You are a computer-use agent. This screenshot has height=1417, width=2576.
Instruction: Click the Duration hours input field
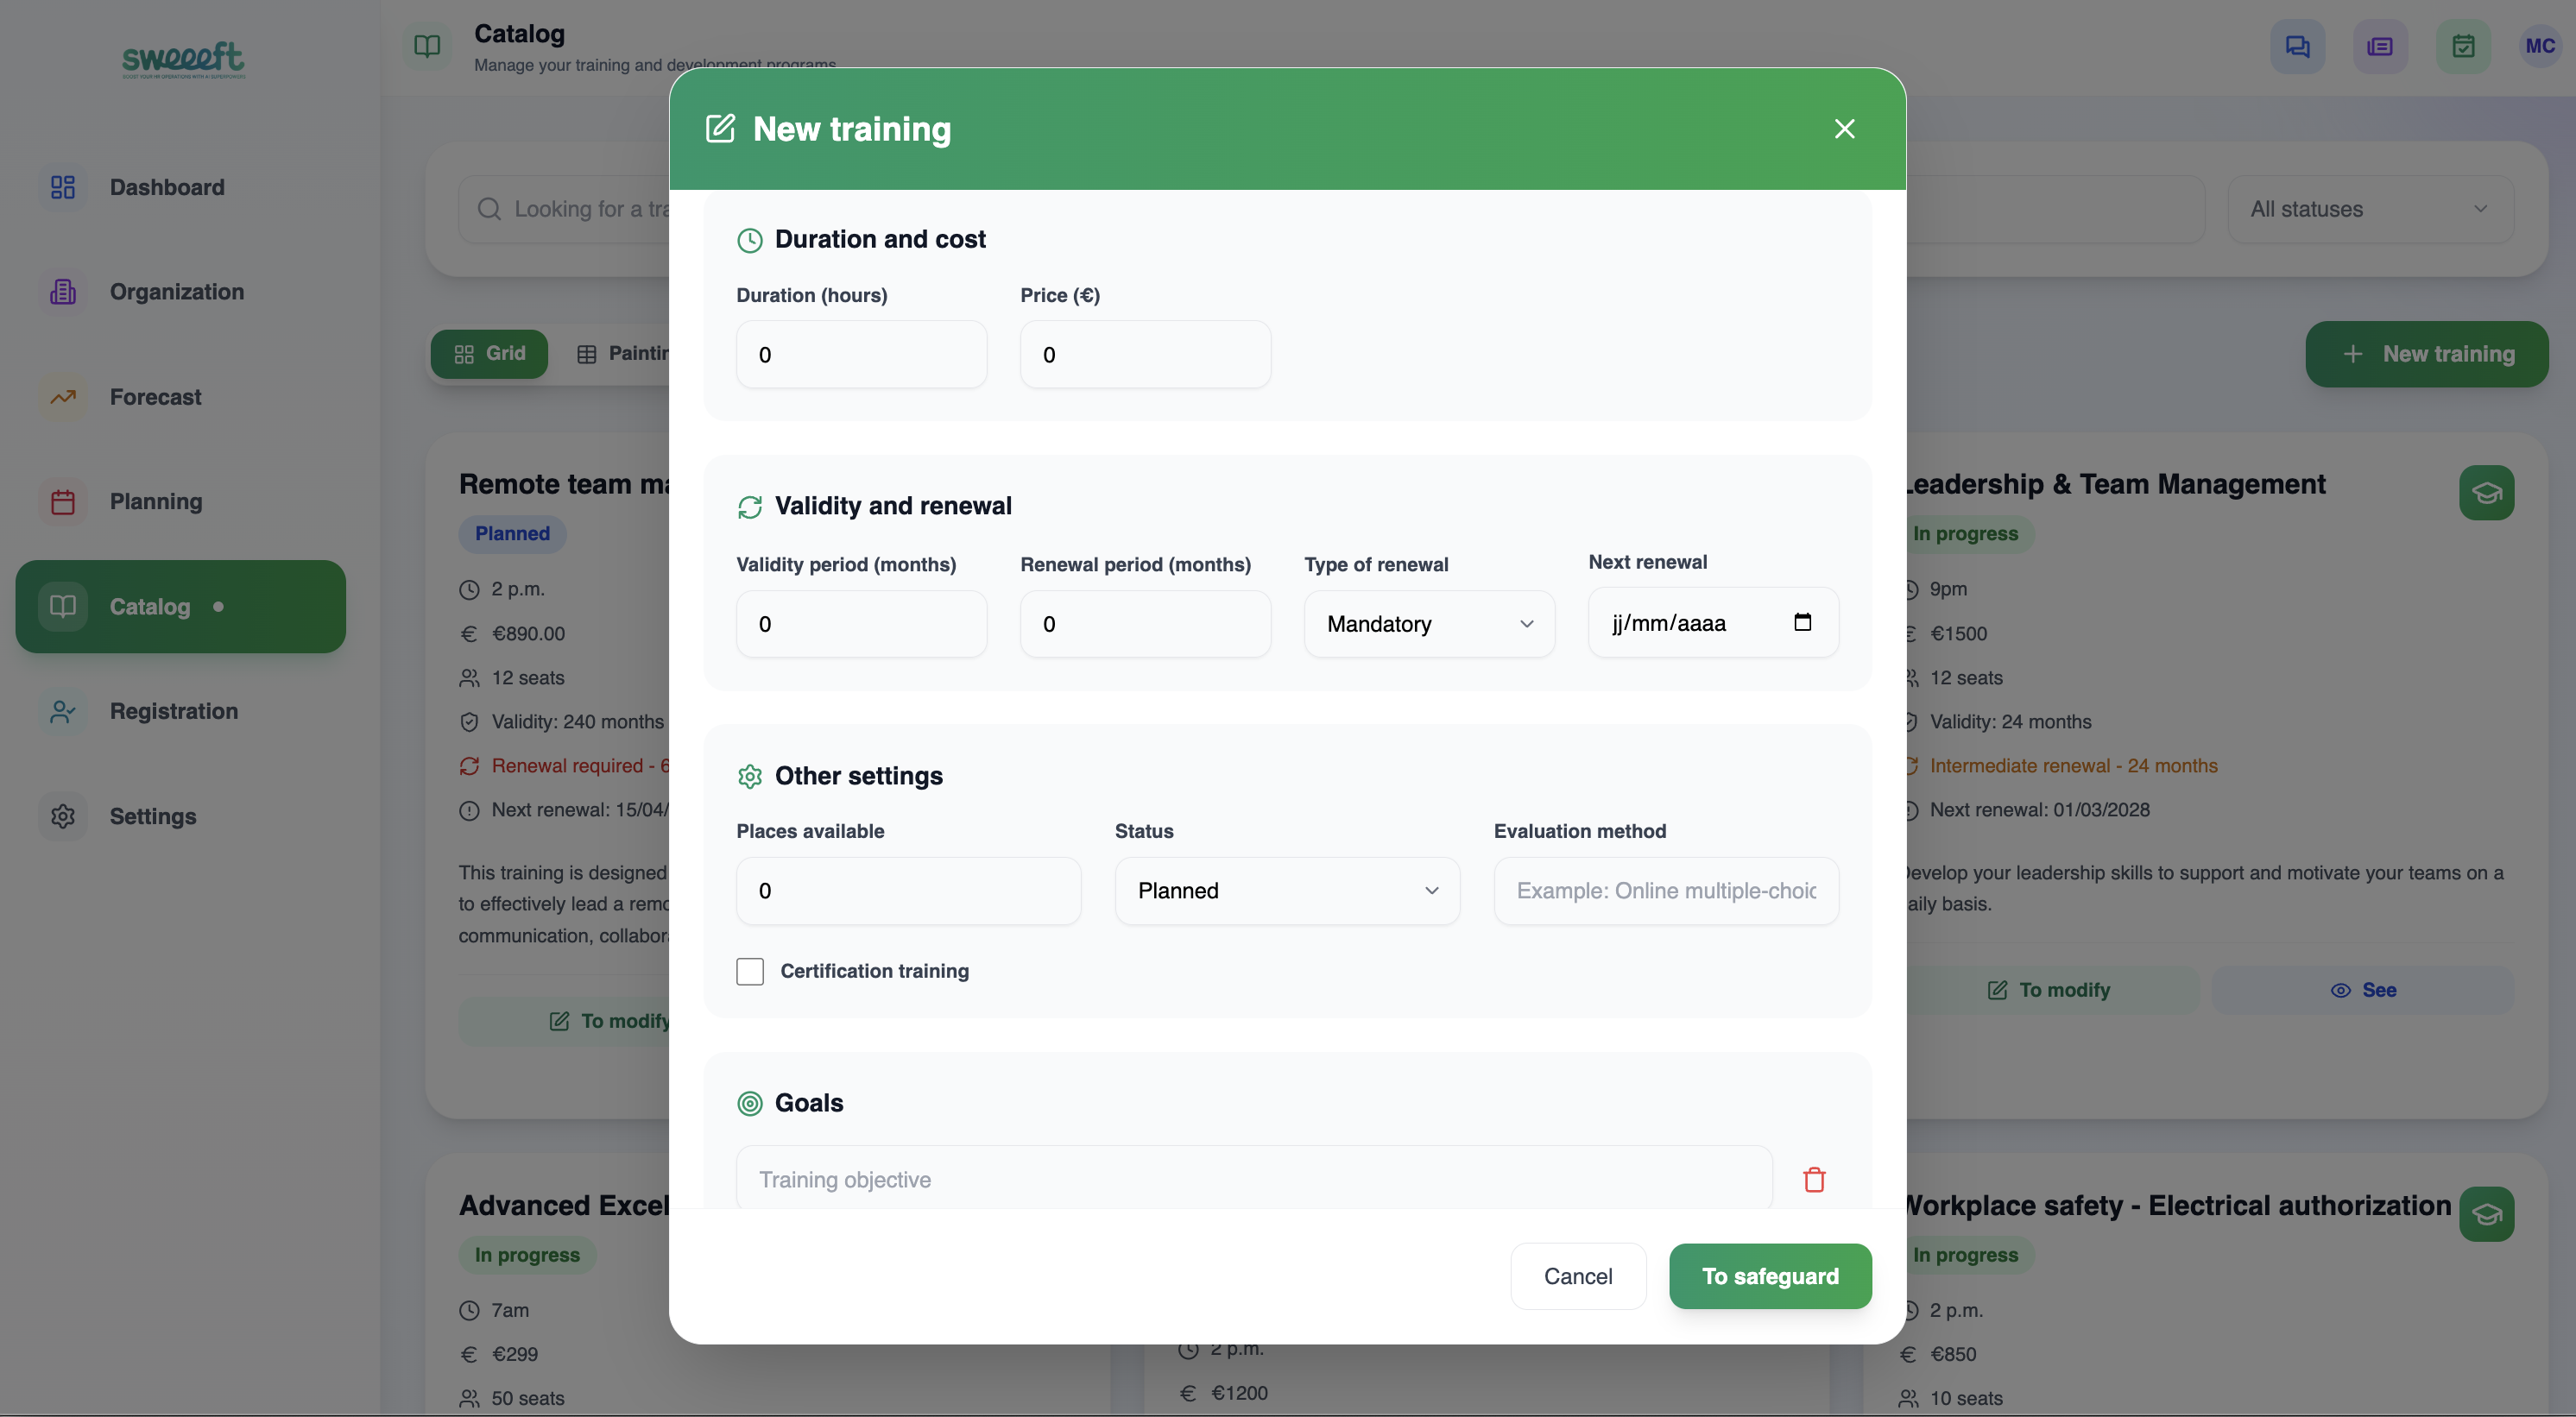click(x=861, y=354)
